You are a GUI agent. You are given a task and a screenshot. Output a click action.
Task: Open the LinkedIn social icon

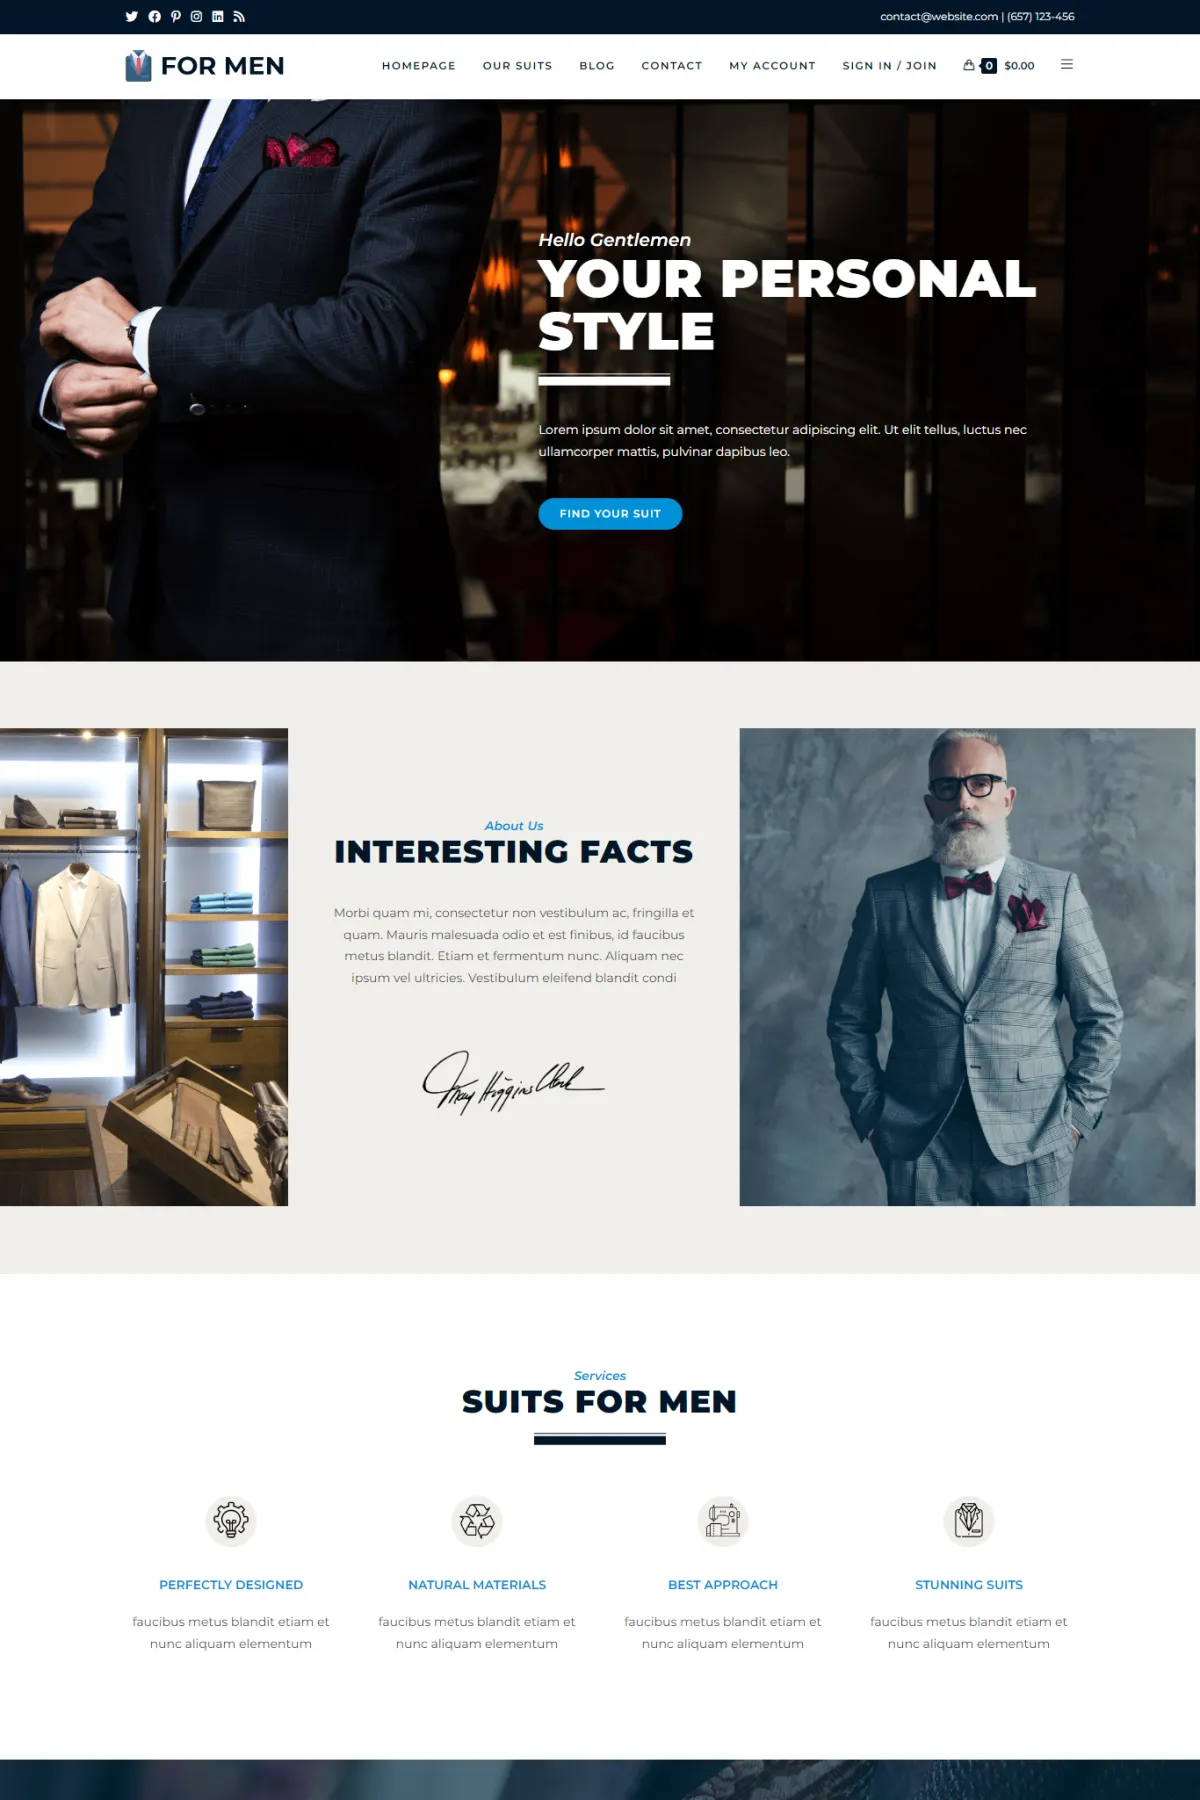[217, 17]
